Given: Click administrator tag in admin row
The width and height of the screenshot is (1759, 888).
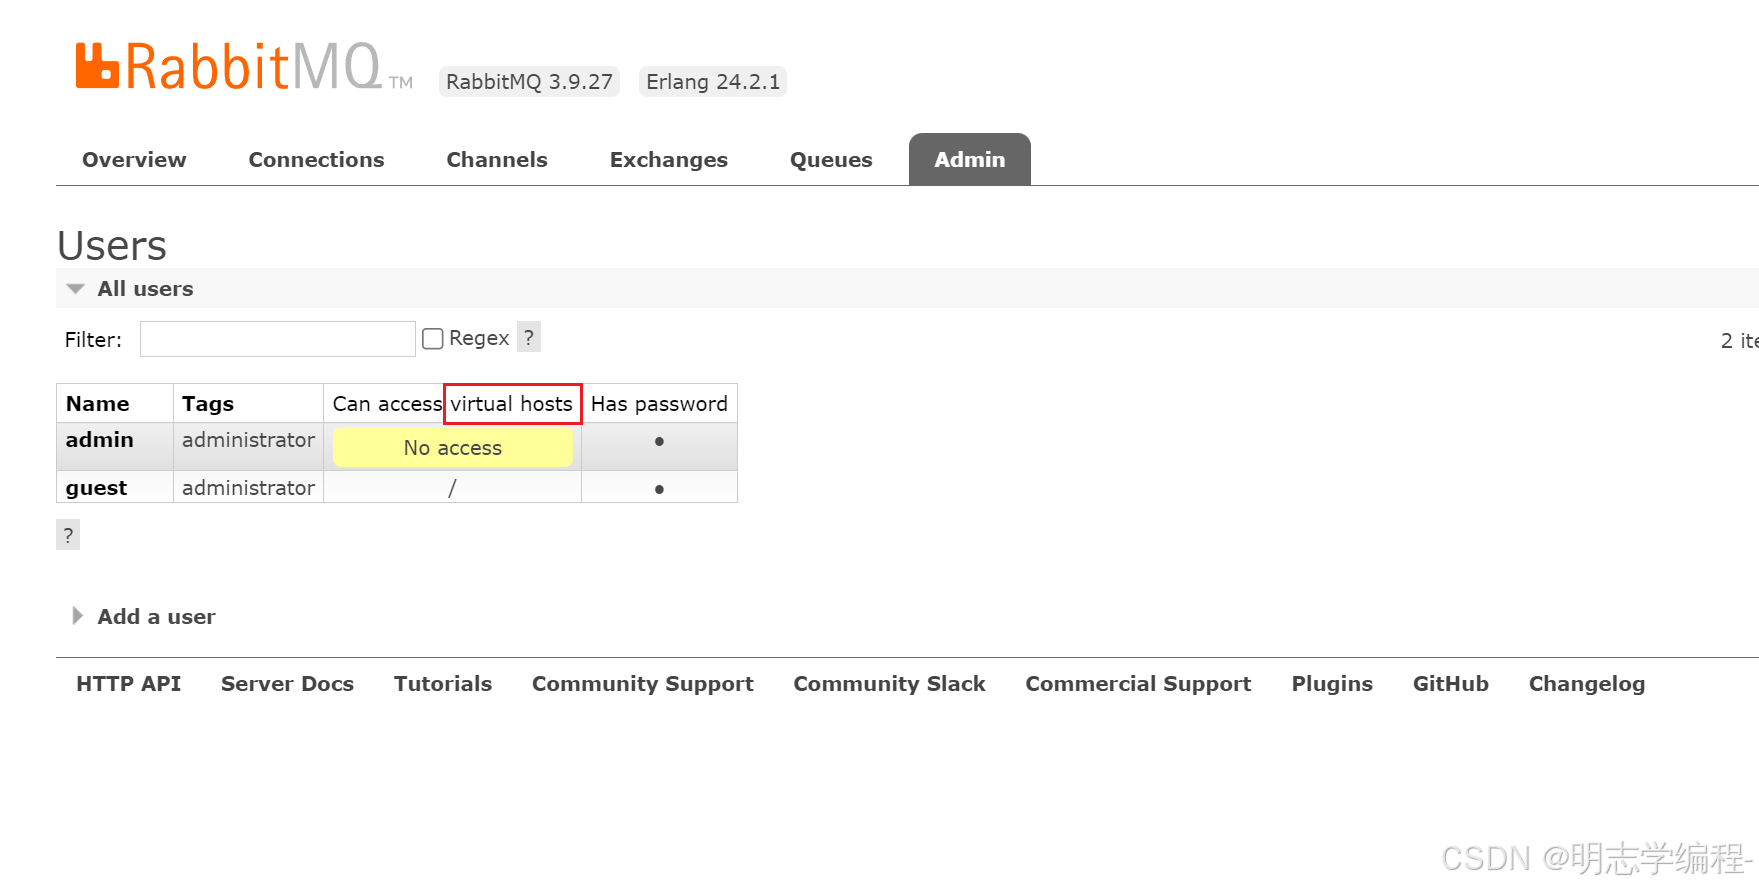Looking at the screenshot, I should click(x=248, y=440).
